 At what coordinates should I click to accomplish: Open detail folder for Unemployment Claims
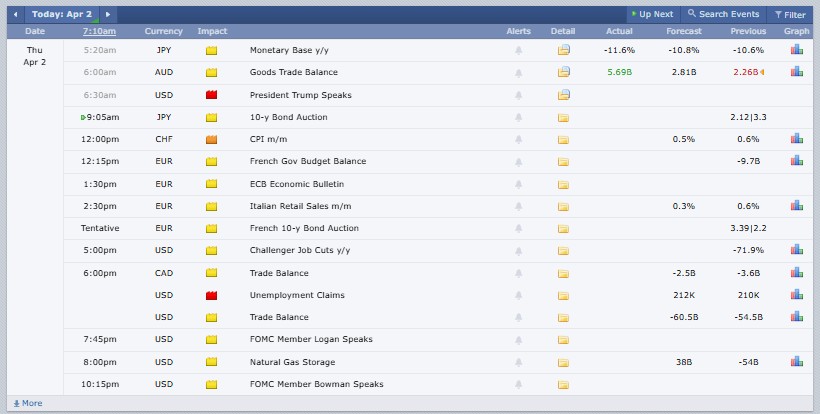coord(564,295)
